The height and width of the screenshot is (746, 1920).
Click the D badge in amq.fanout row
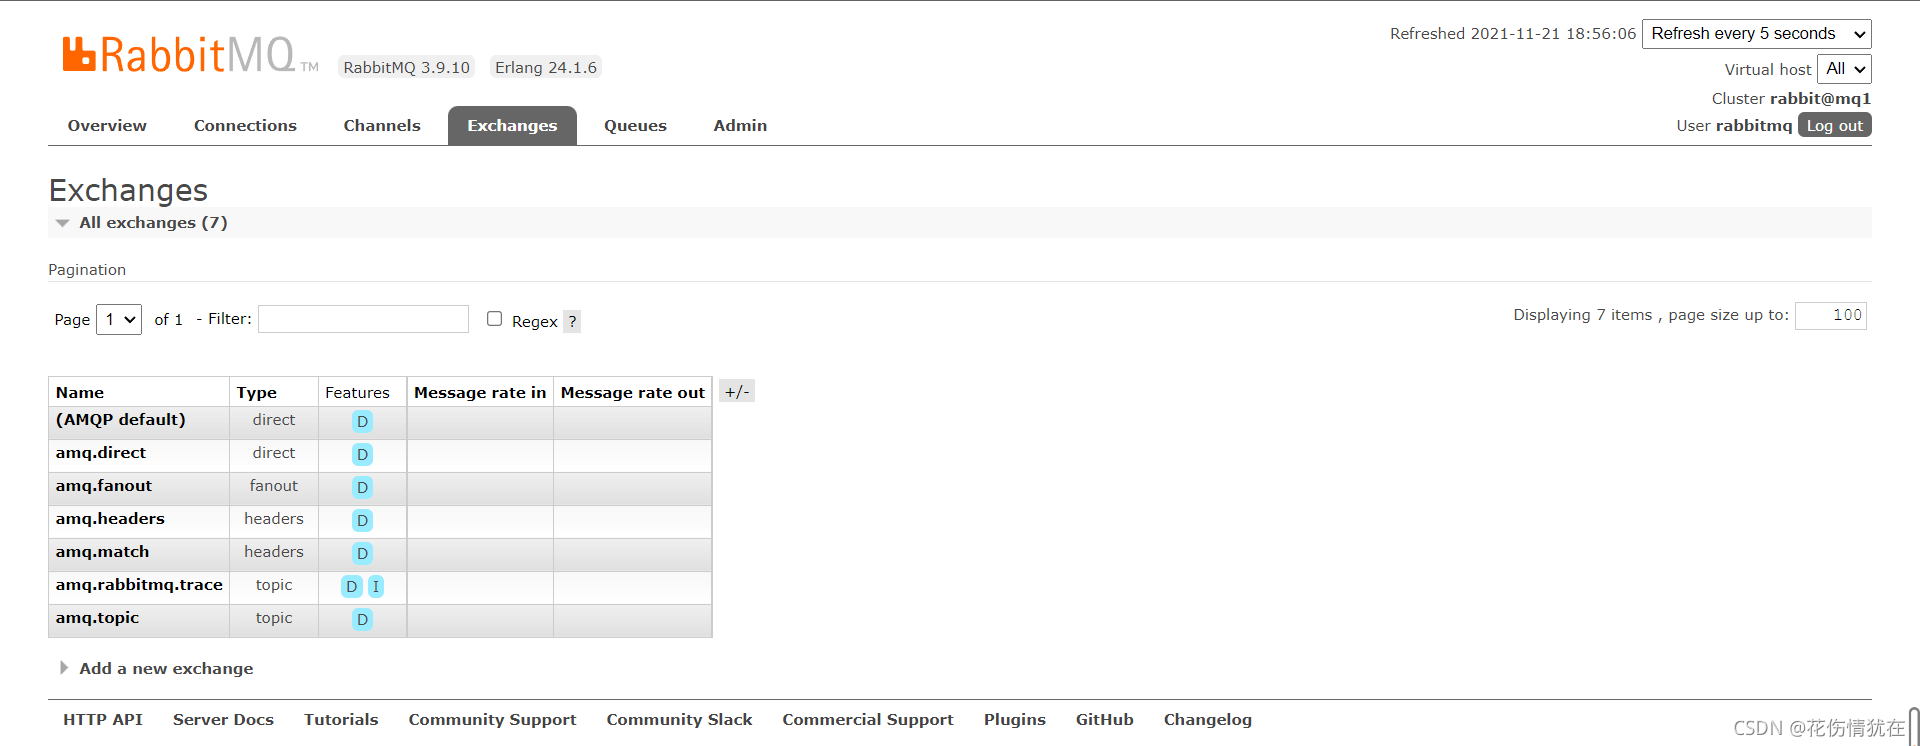pos(362,487)
